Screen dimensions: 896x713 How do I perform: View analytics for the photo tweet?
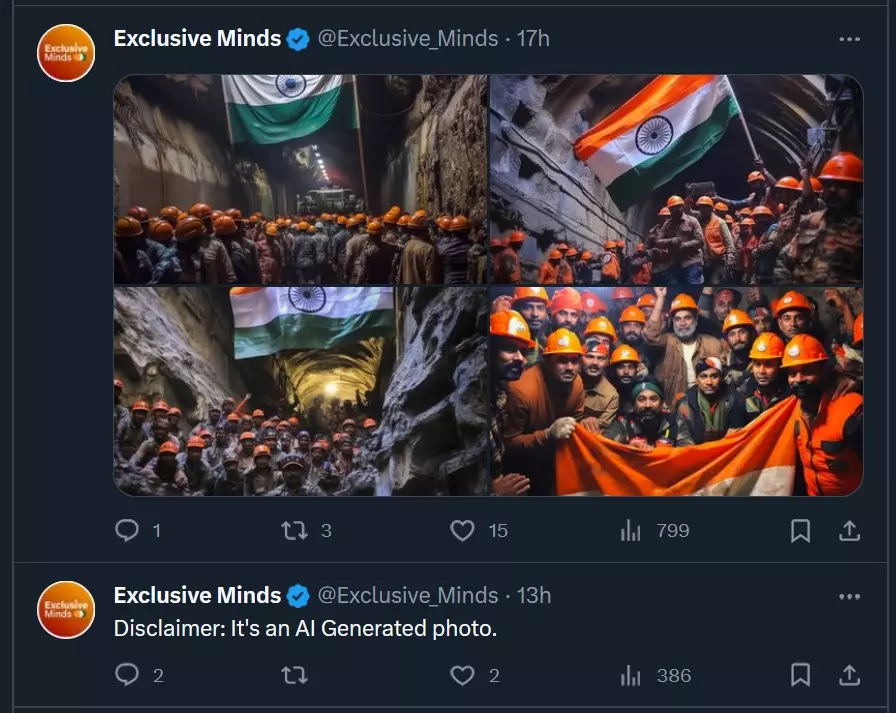(x=632, y=530)
